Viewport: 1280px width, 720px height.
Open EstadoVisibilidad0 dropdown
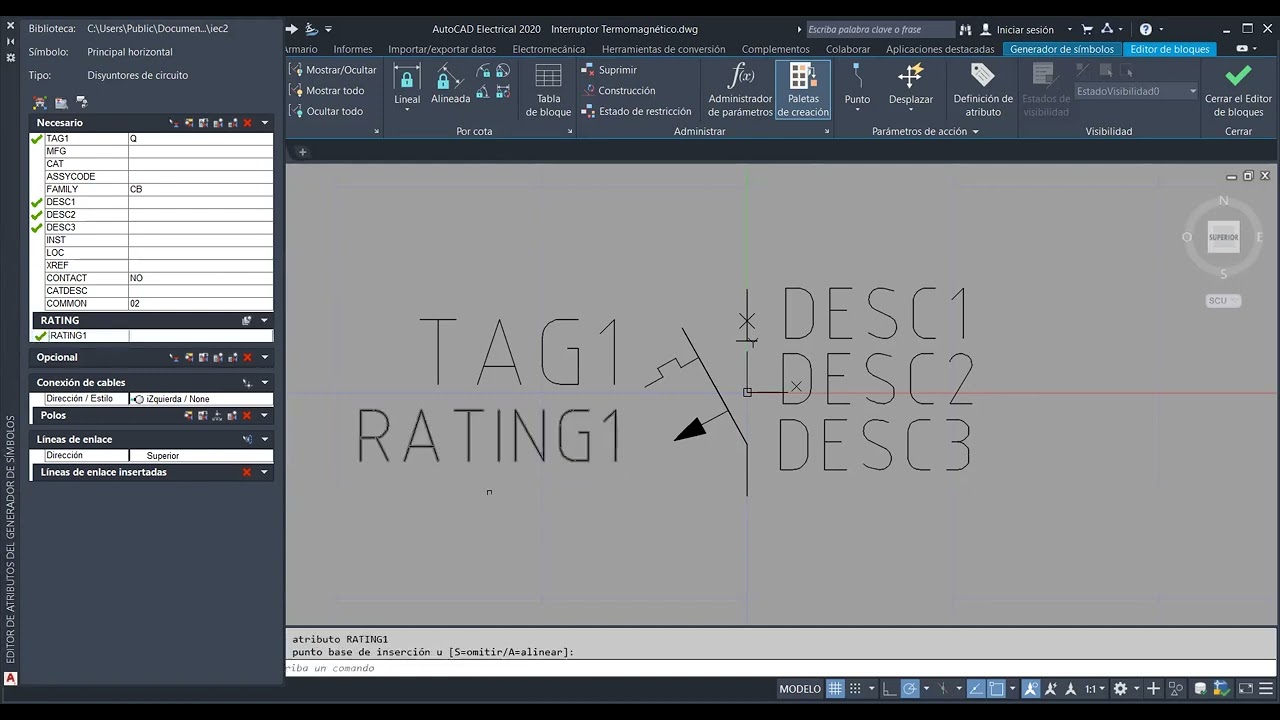[1136, 91]
